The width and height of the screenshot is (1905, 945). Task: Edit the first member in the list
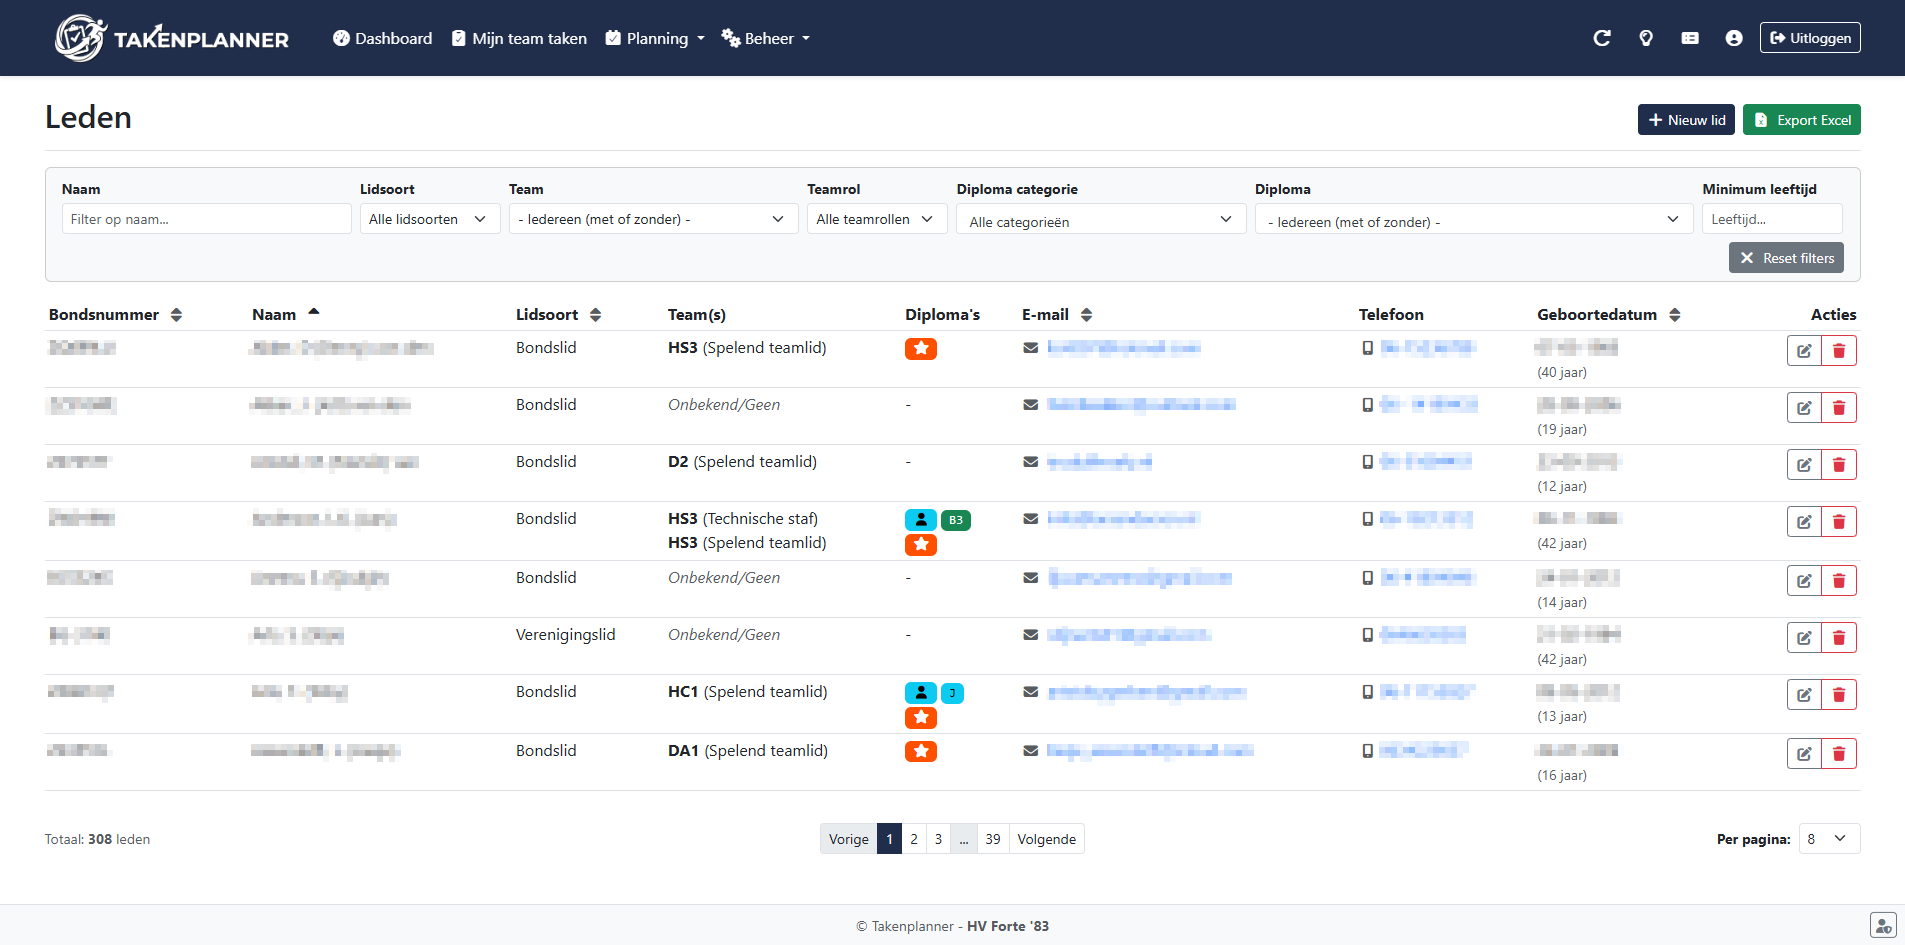1803,351
